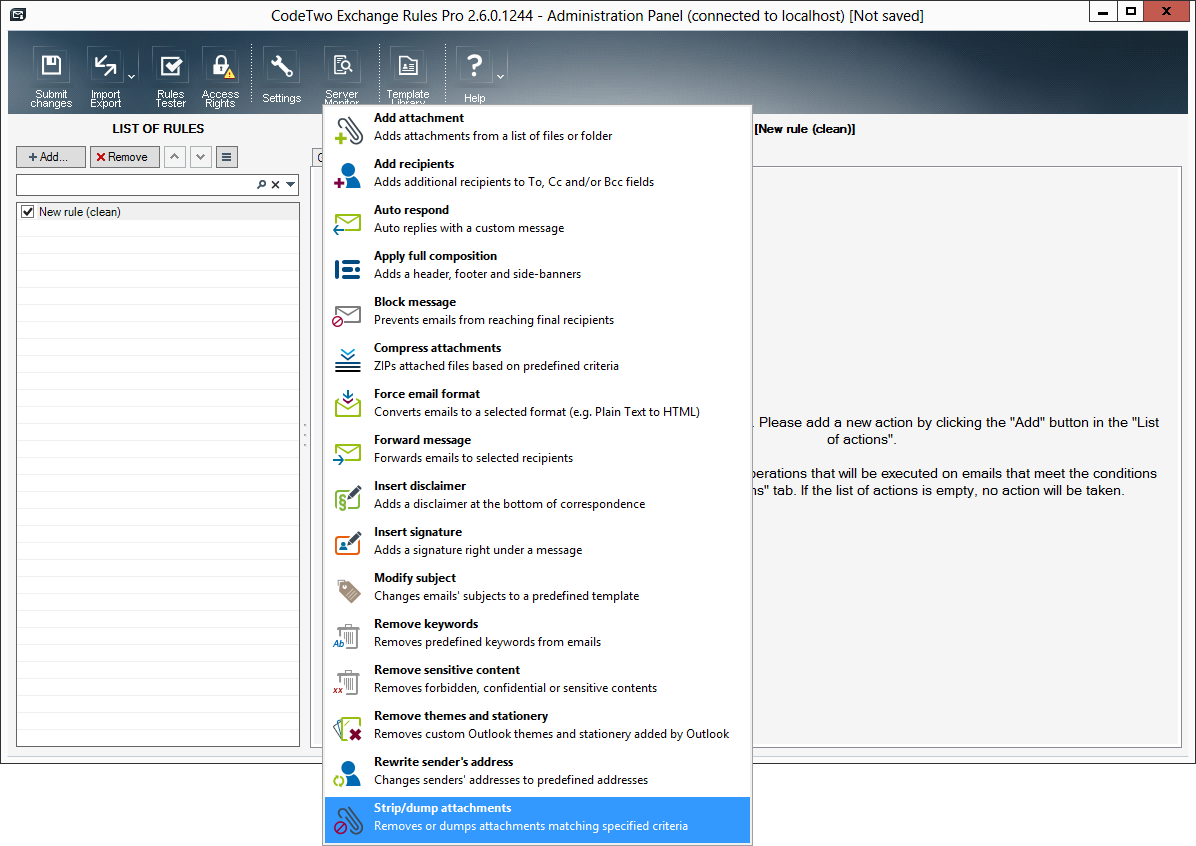
Task: Uncheck the New rule (clean) checkbox
Action: (x=28, y=212)
